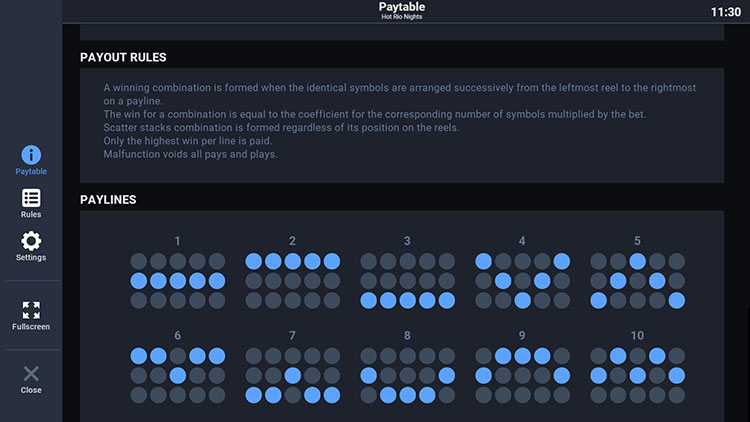The width and height of the screenshot is (750, 422).
Task: Click the Paytable info icon
Action: pos(31,155)
